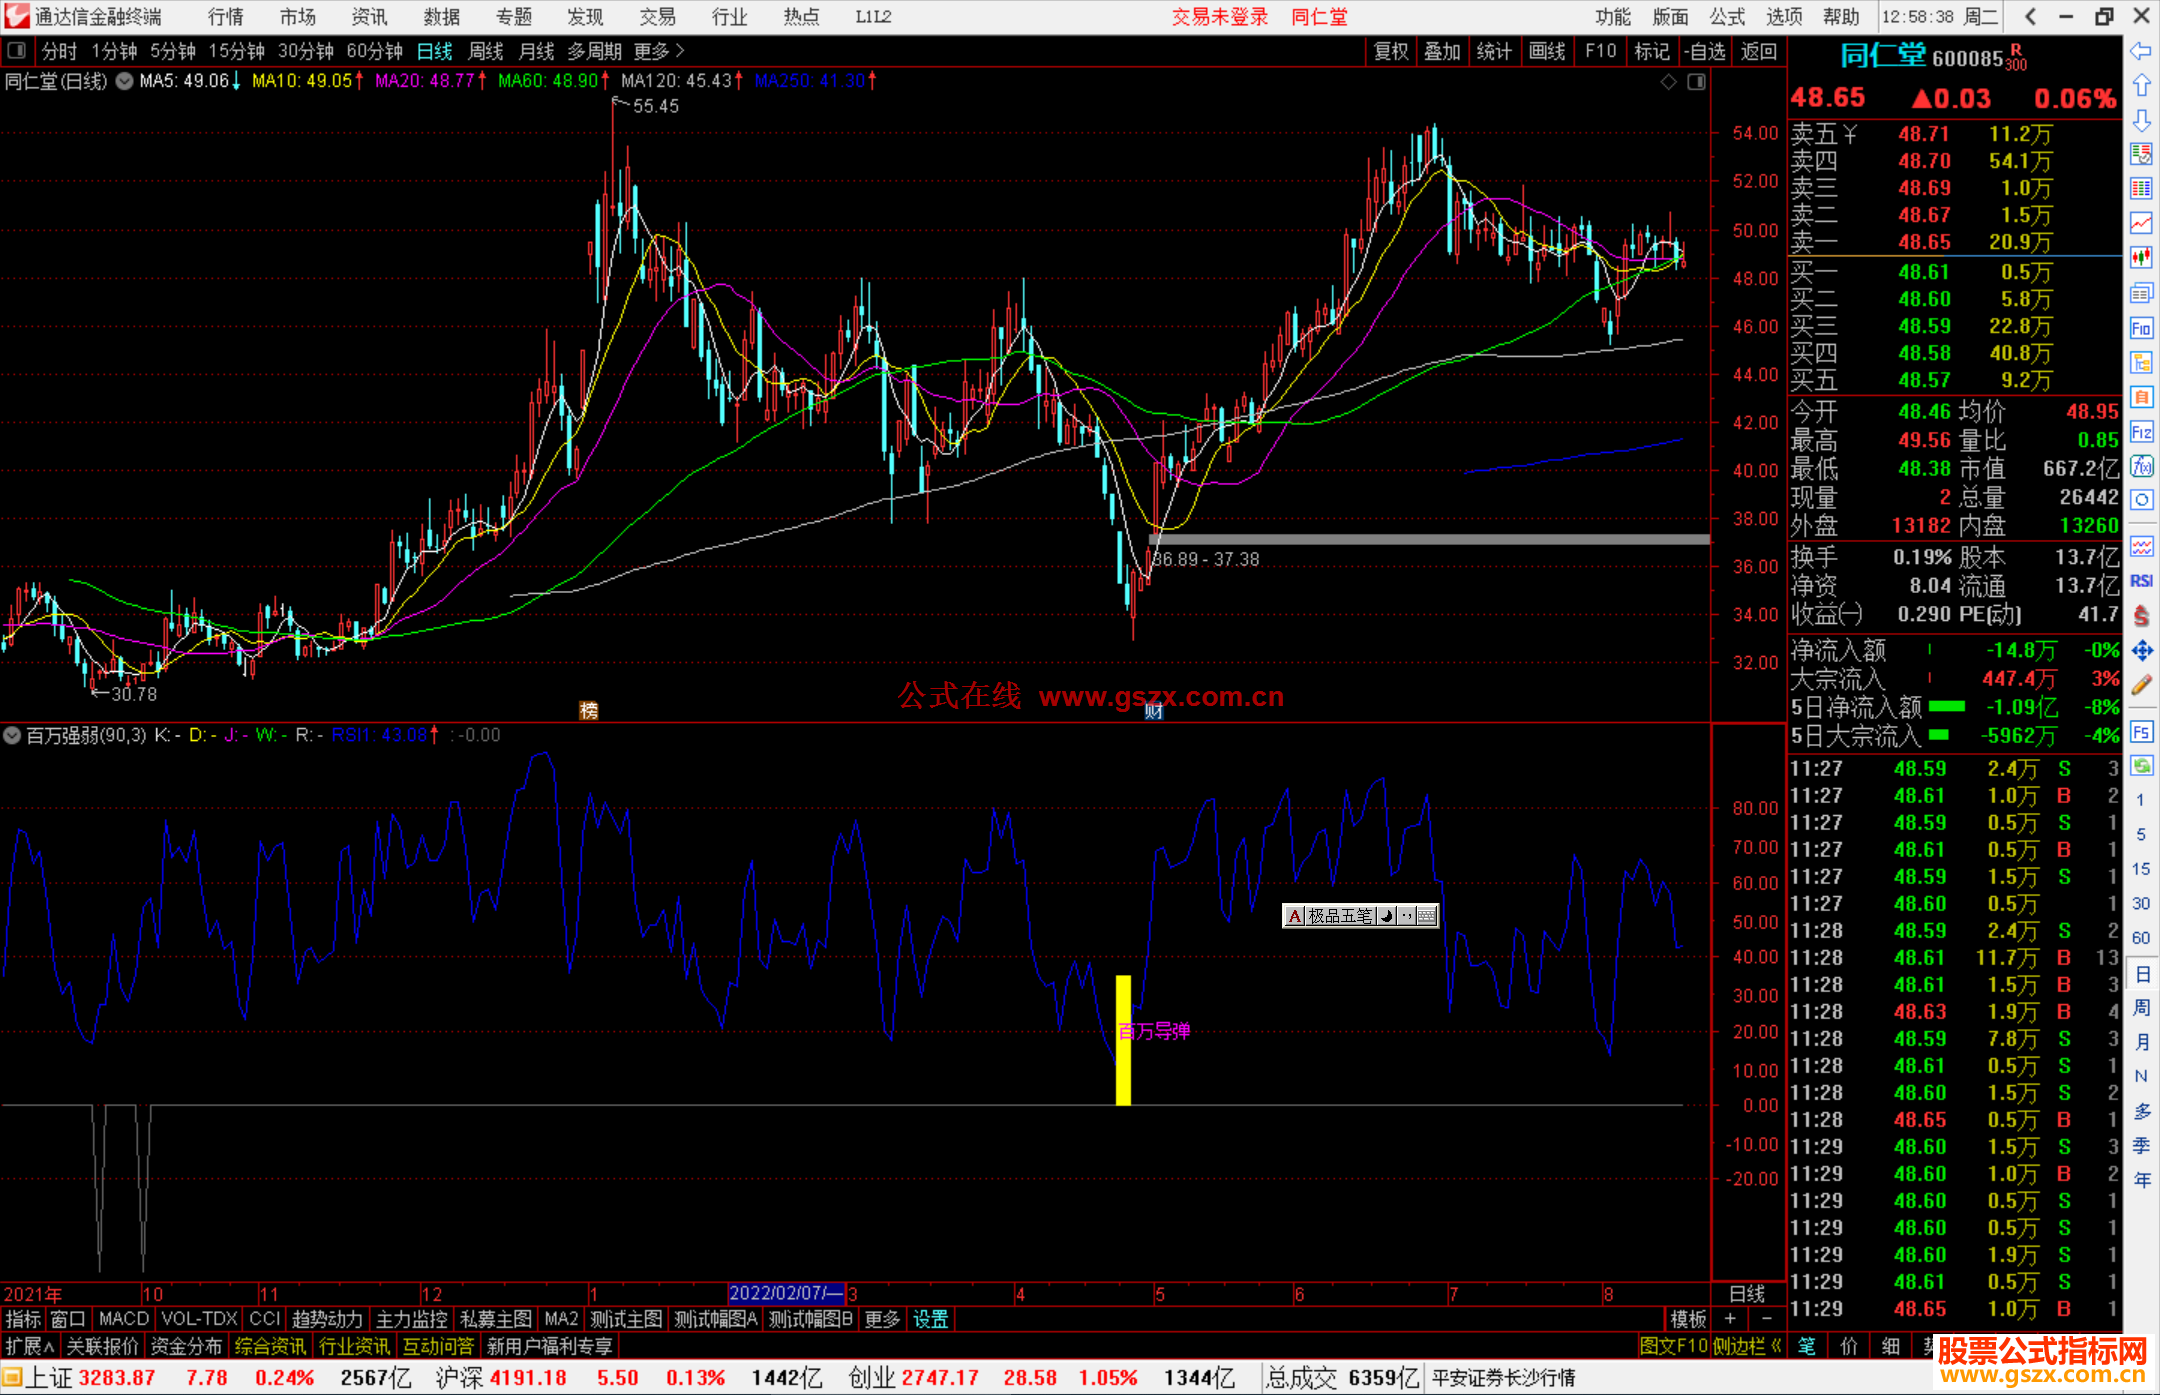Screen dimensions: 2160x1395
Task: Click the 财 marker on price chart
Action: 1153,711
